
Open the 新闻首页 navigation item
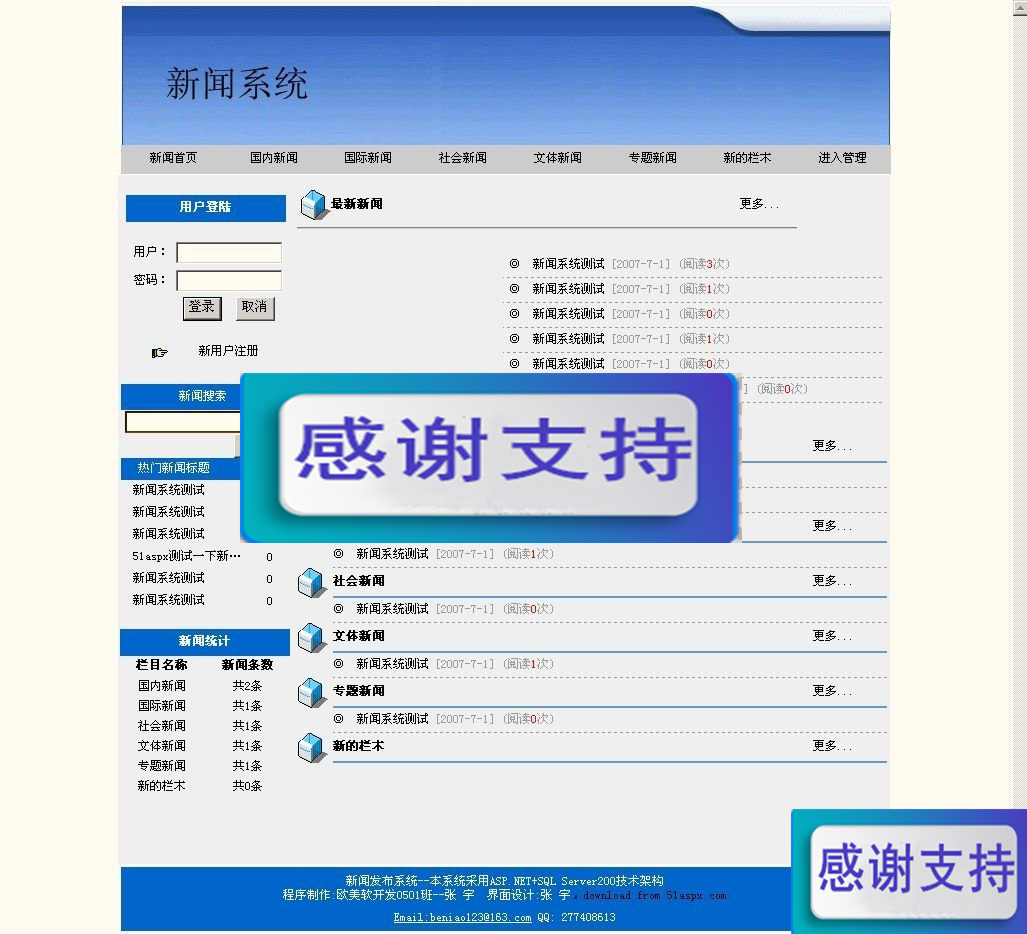pos(173,158)
